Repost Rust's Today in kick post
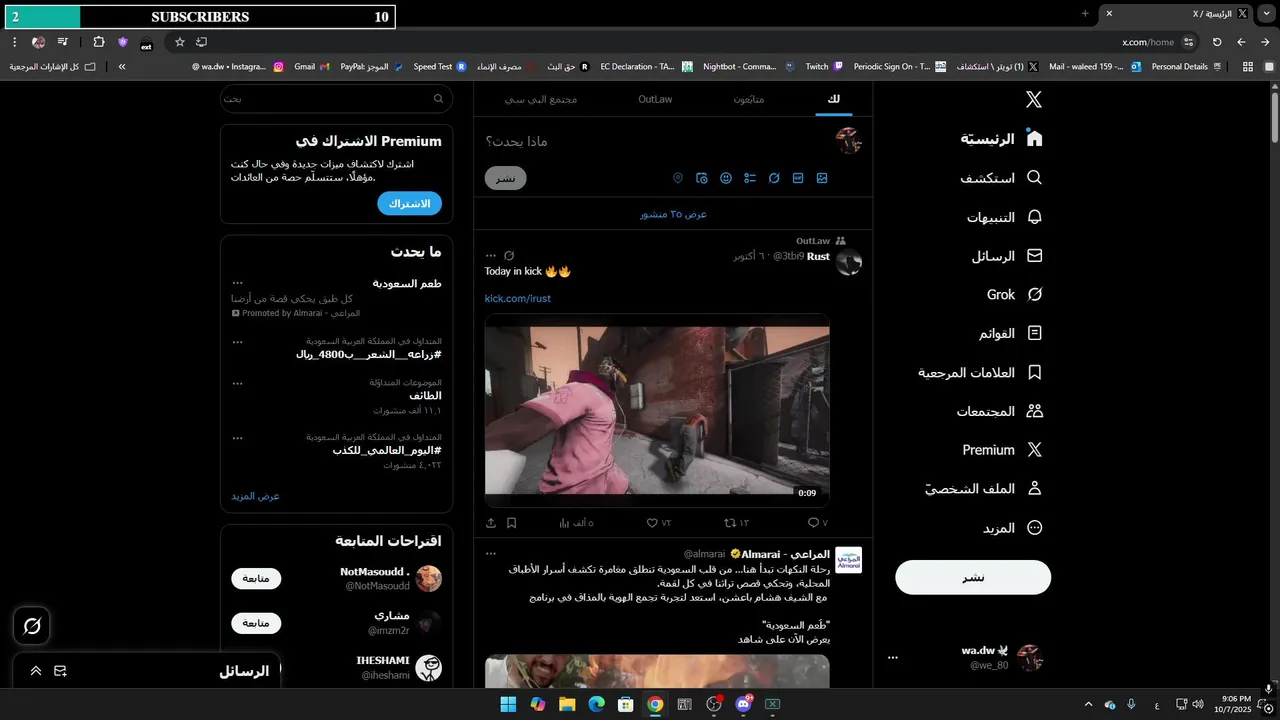1280x720 pixels. [x=736, y=522]
